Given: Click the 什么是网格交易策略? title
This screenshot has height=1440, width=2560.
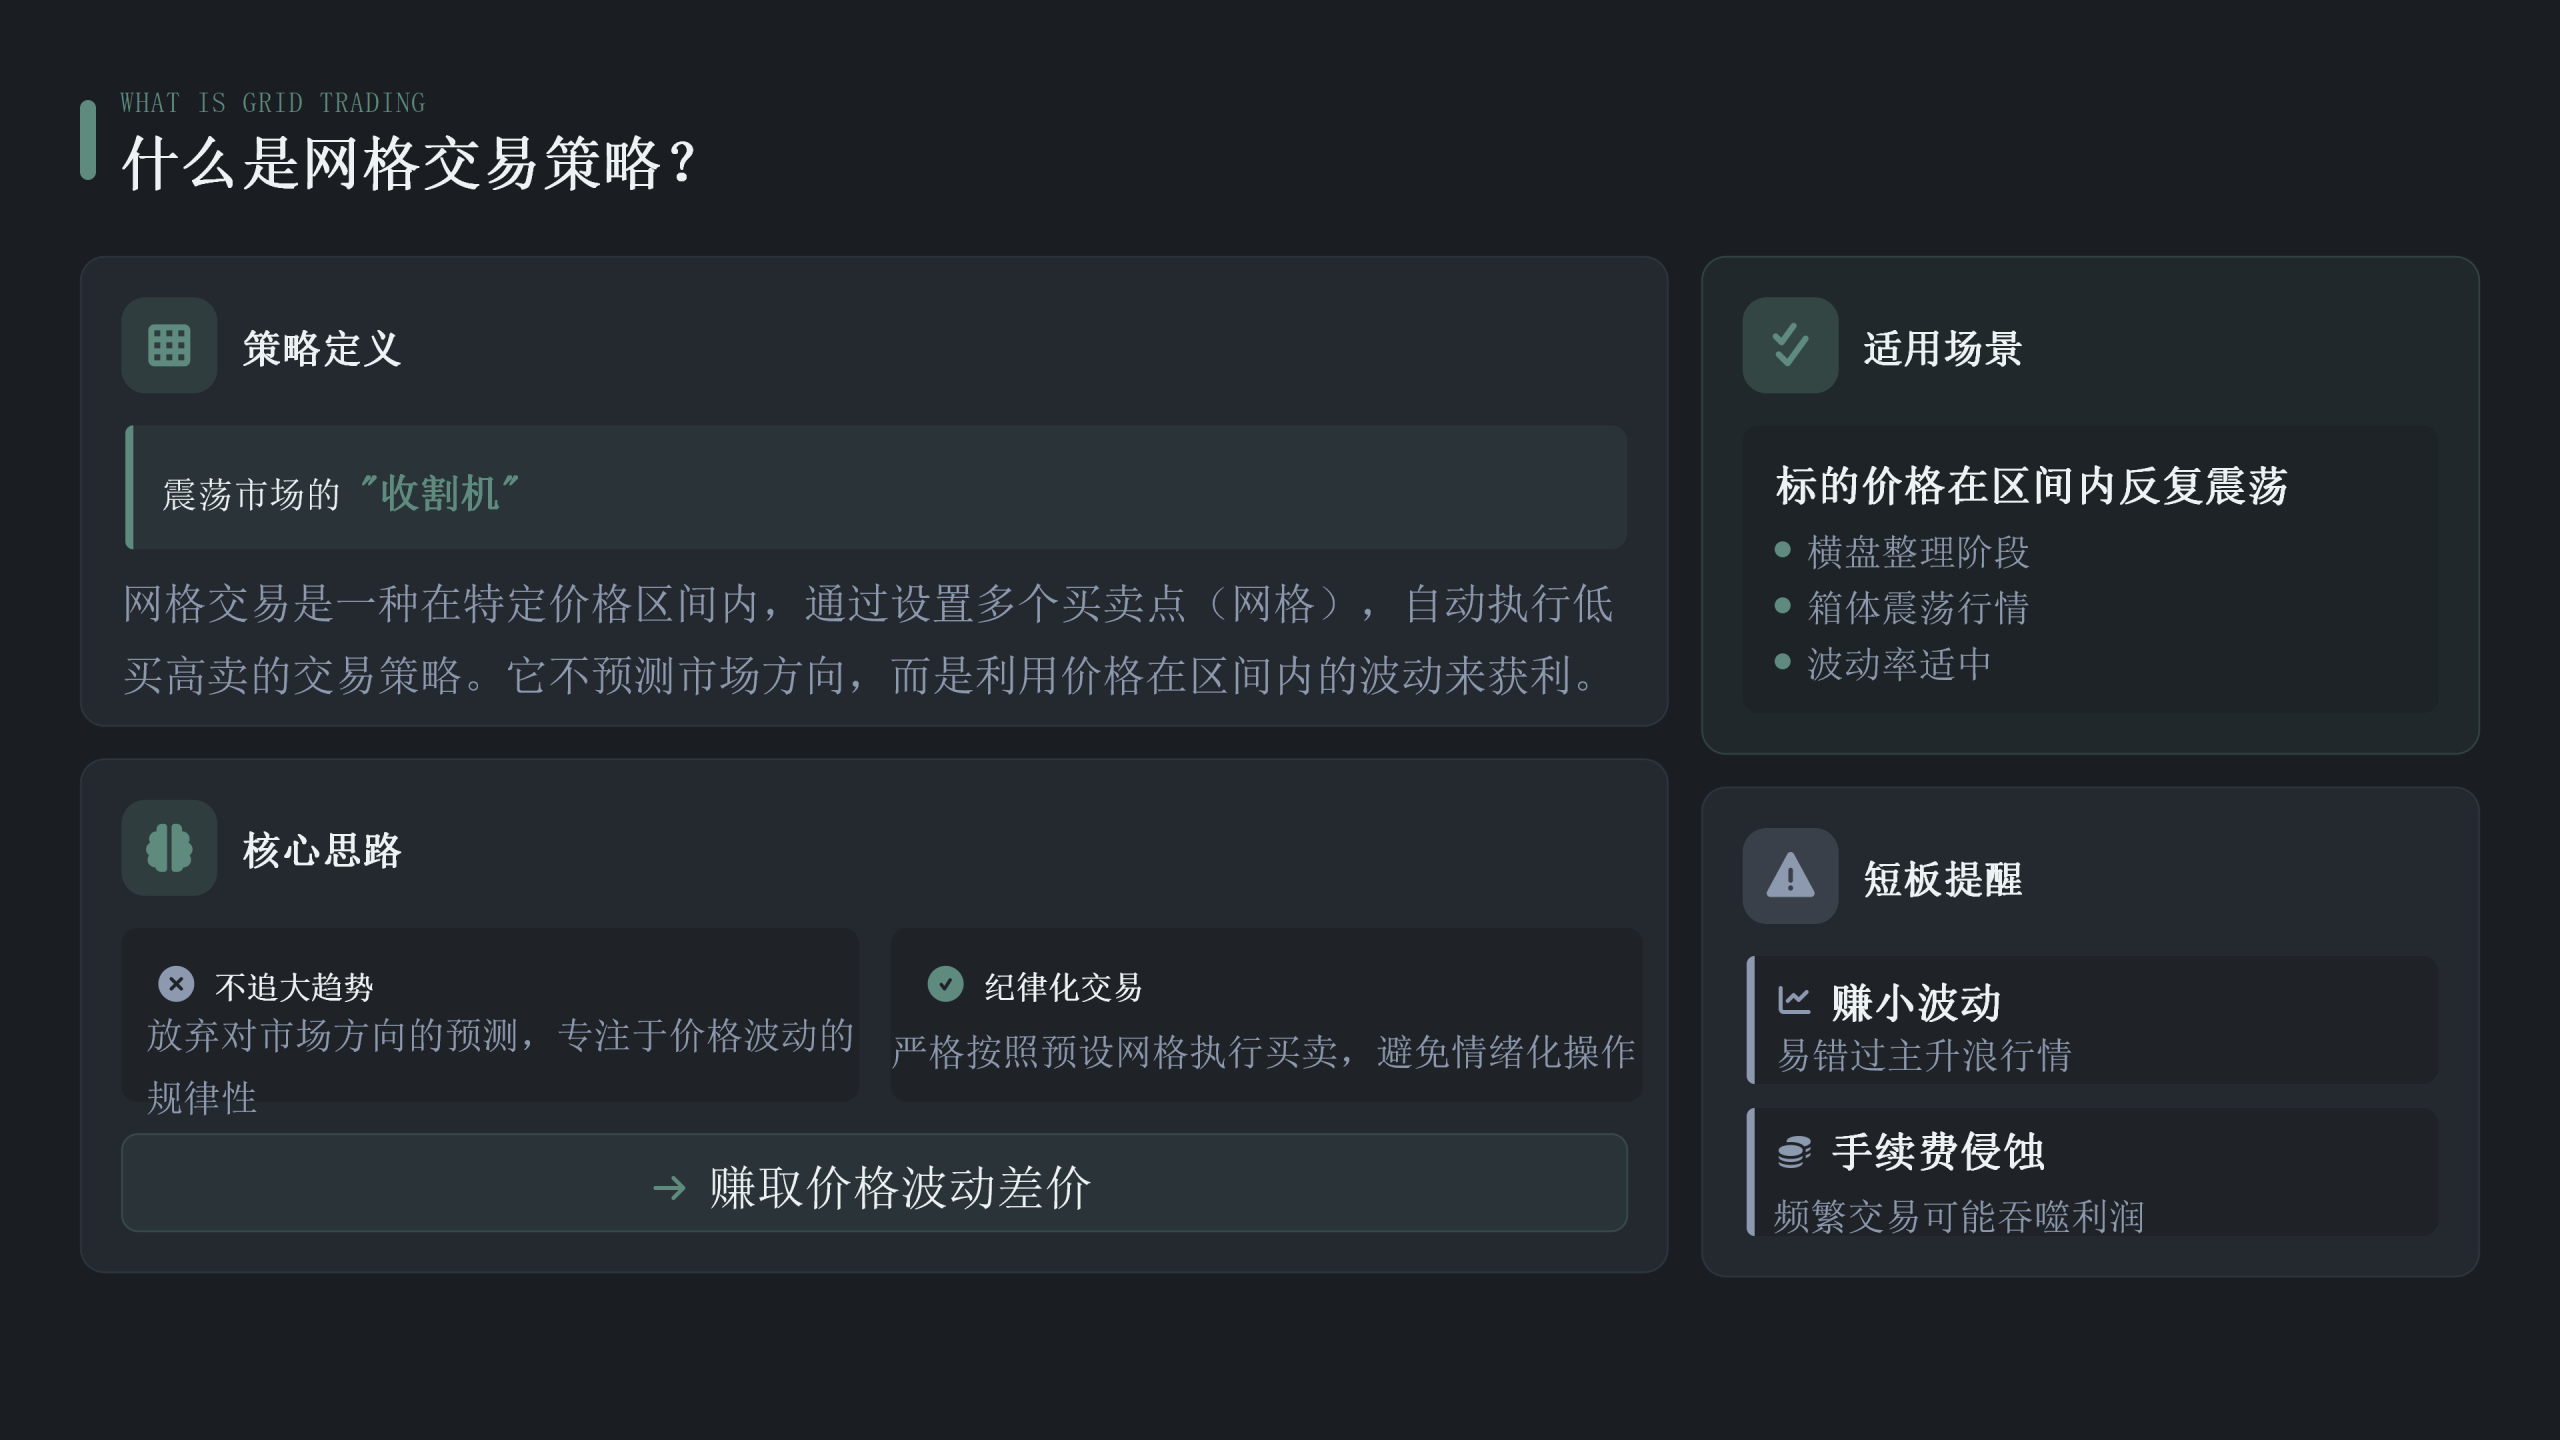Looking at the screenshot, I should tap(408, 163).
